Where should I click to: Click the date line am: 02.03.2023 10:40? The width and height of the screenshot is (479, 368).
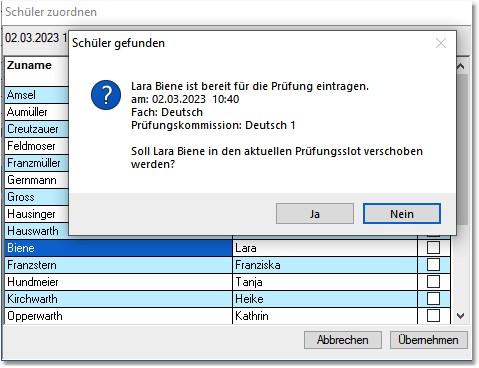(185, 99)
